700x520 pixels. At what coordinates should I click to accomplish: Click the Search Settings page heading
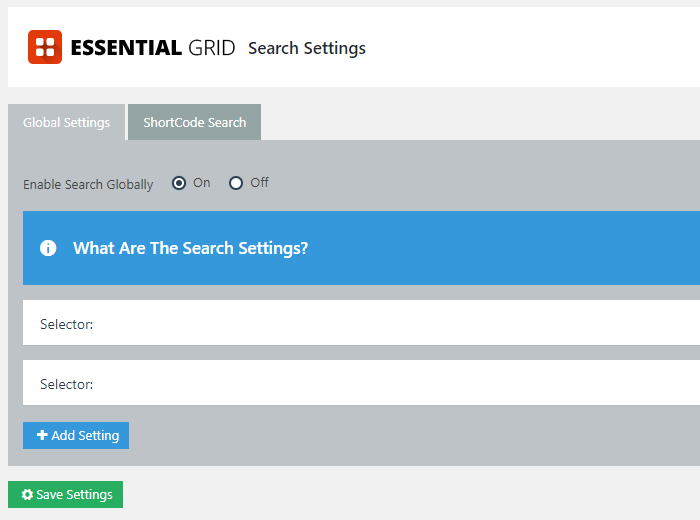(307, 48)
